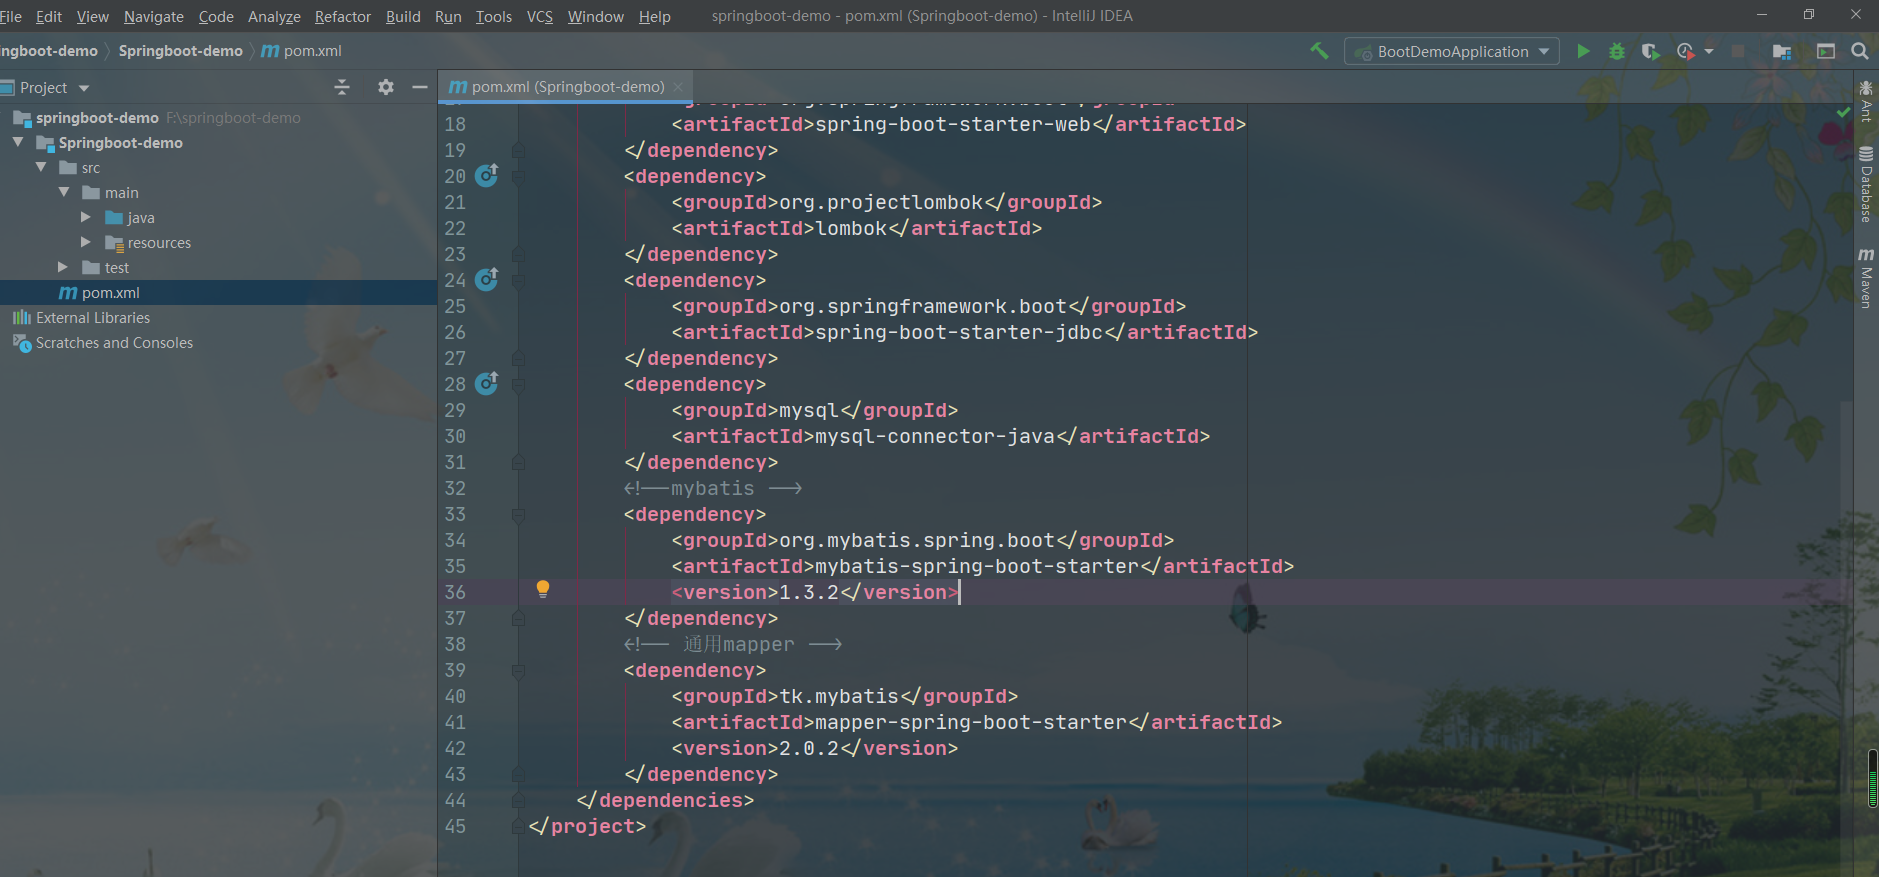This screenshot has height=877, width=1879.
Task: Collapse the main folder node
Action: click(64, 192)
